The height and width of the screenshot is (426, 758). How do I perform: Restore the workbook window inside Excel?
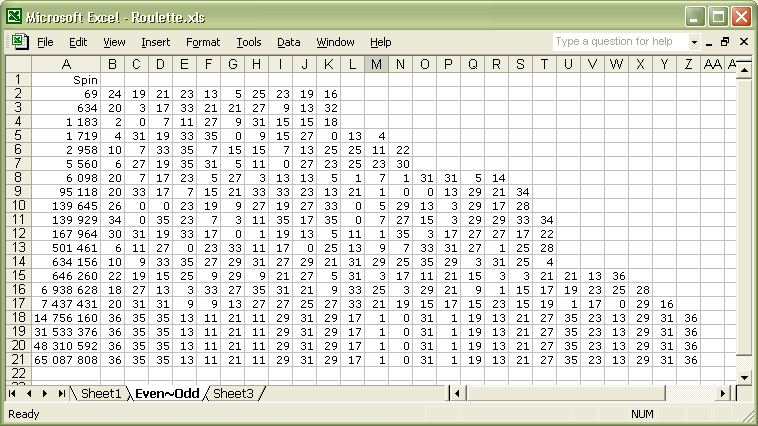(x=725, y=42)
